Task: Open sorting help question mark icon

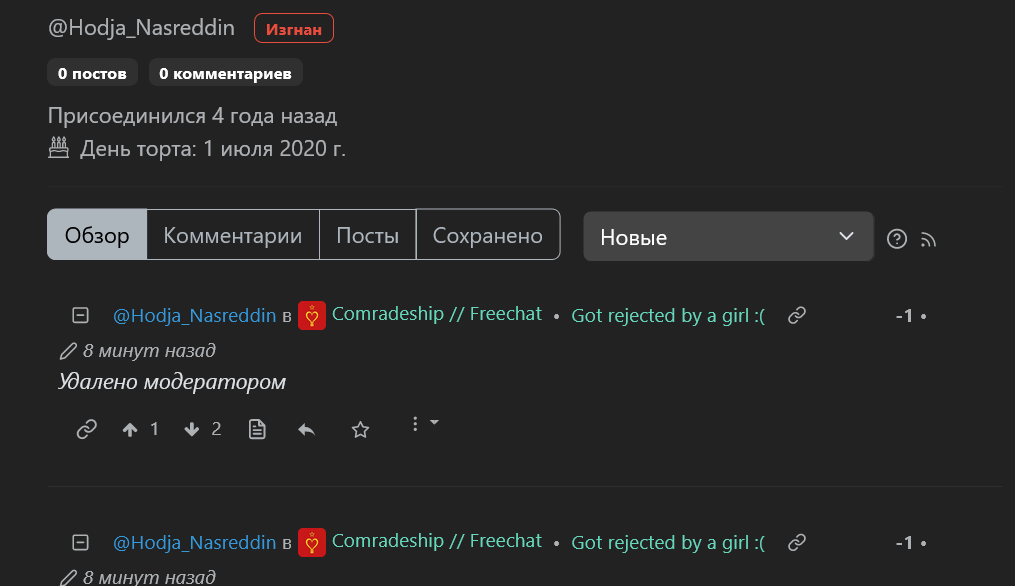Action: pos(897,239)
